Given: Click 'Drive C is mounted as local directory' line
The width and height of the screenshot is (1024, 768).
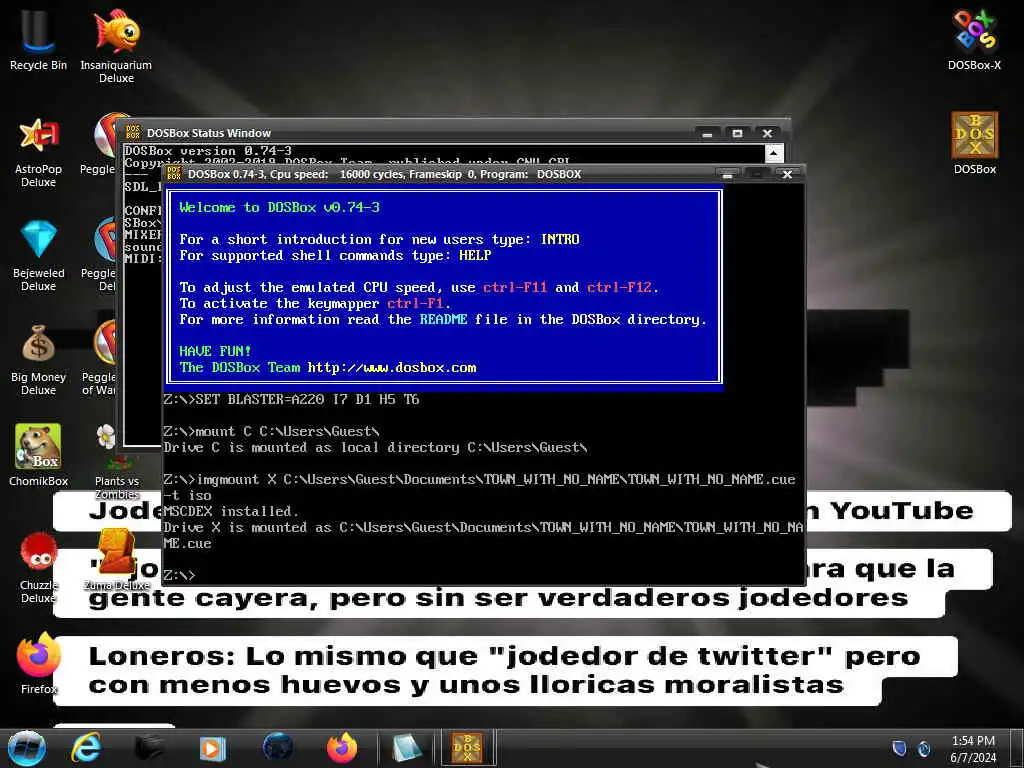Looking at the screenshot, I should 375,447.
